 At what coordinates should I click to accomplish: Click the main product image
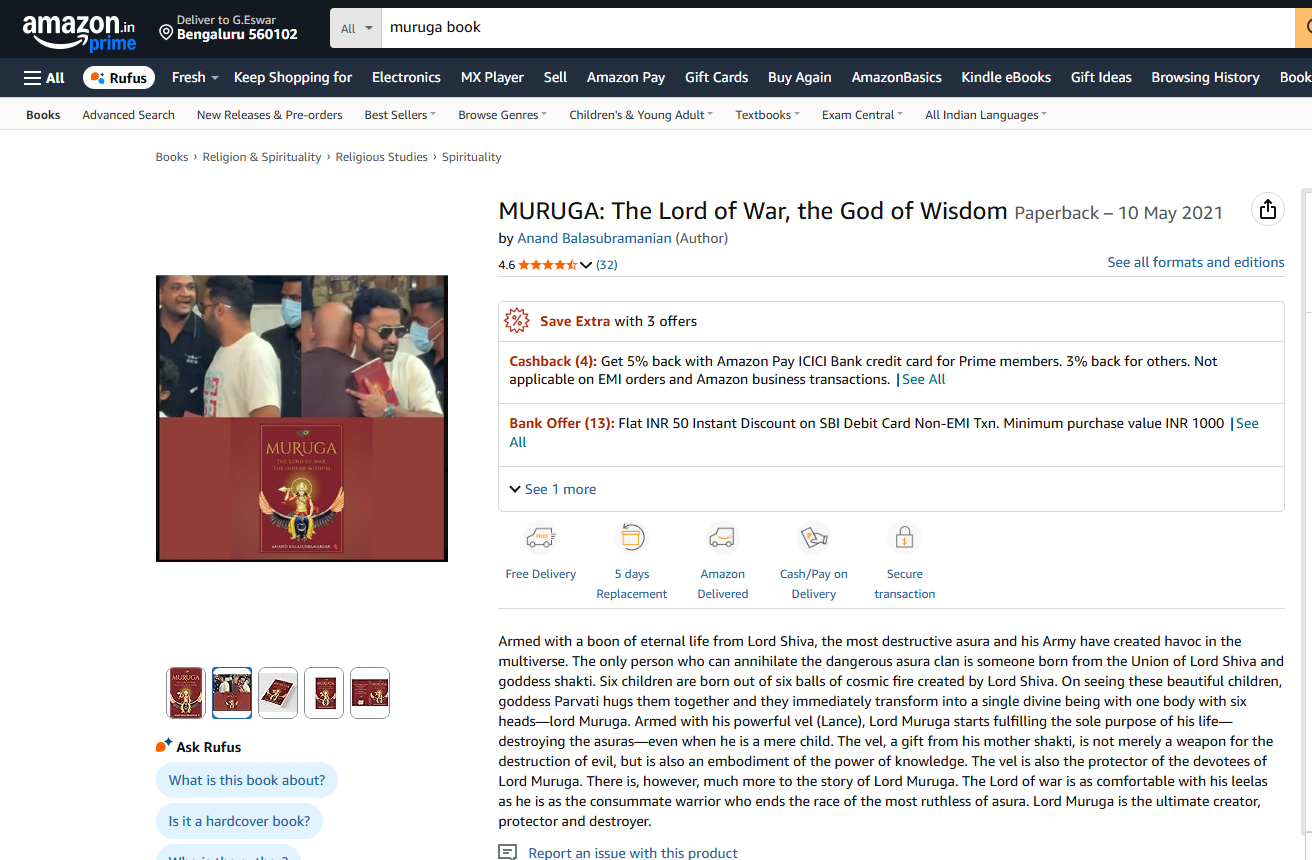coord(302,418)
